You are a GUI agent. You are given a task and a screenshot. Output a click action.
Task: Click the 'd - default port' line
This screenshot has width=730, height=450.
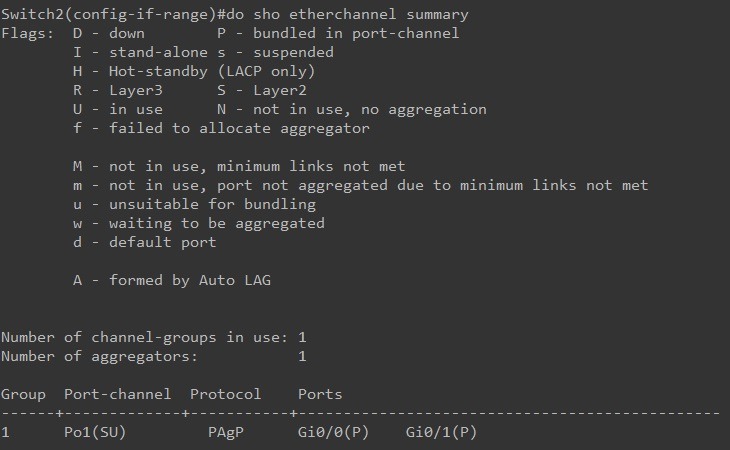click(x=144, y=242)
